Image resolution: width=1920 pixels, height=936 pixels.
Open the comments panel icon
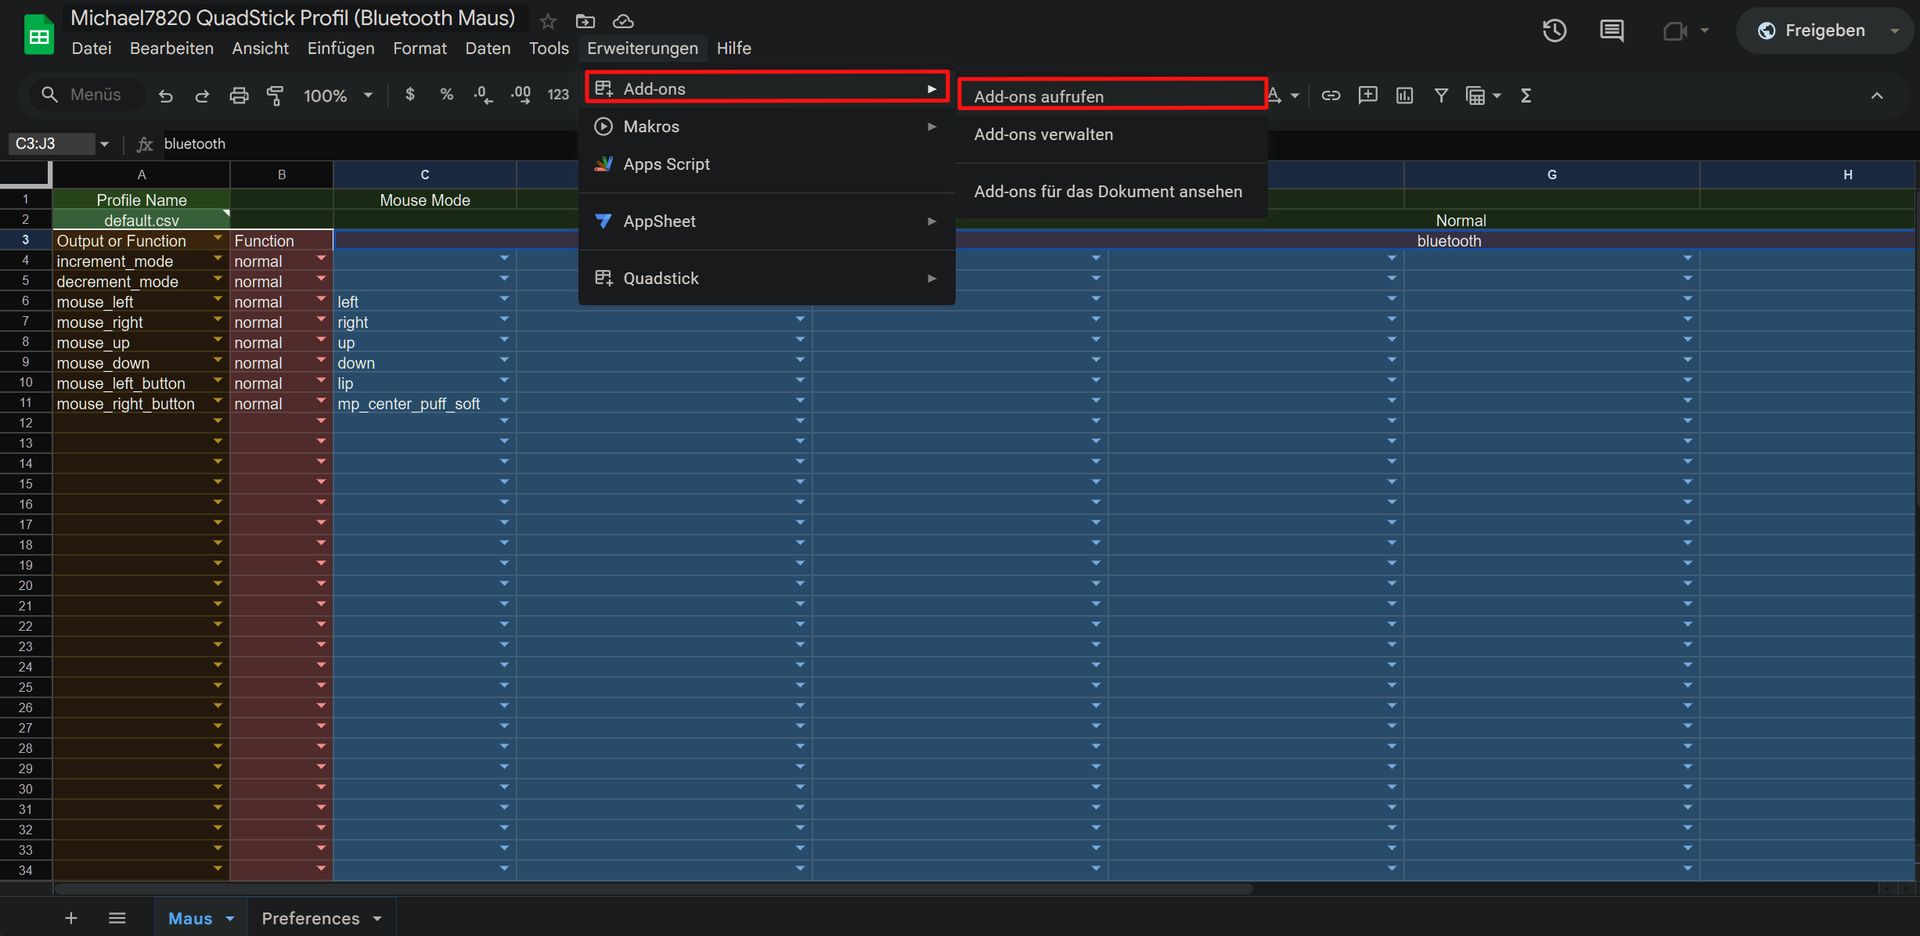[1612, 31]
